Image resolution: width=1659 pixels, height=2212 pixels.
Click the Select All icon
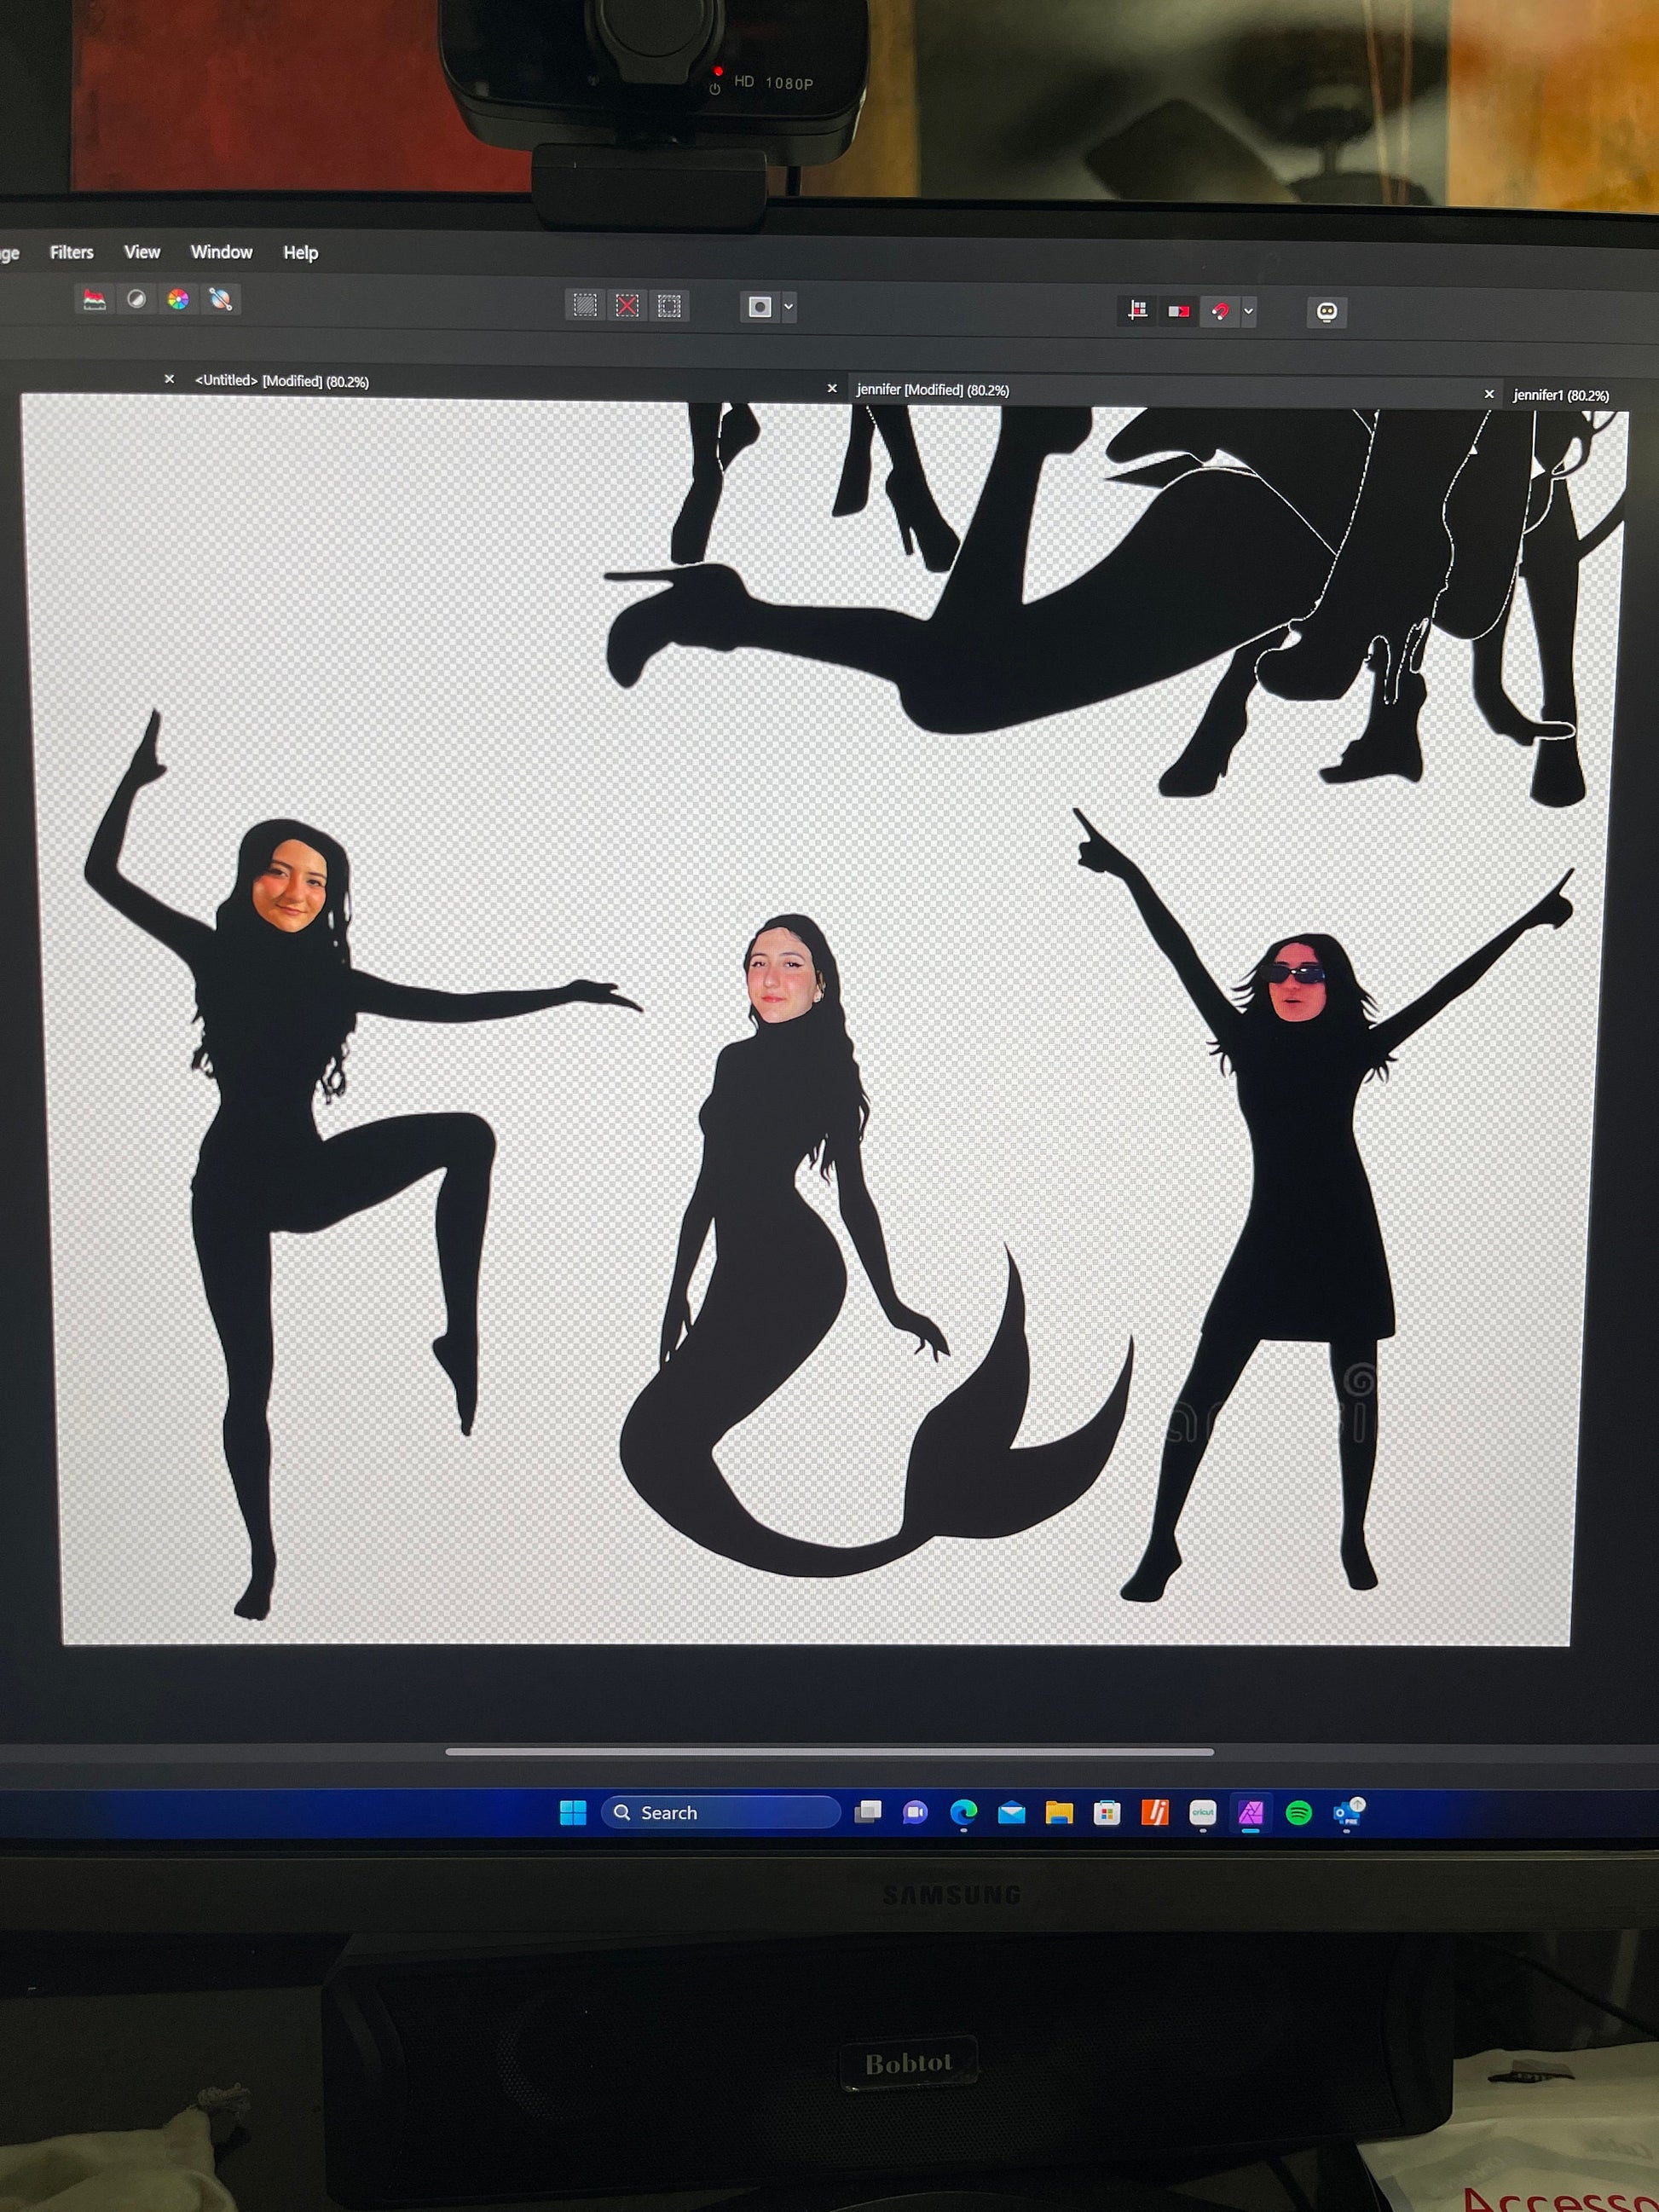pyautogui.click(x=585, y=305)
